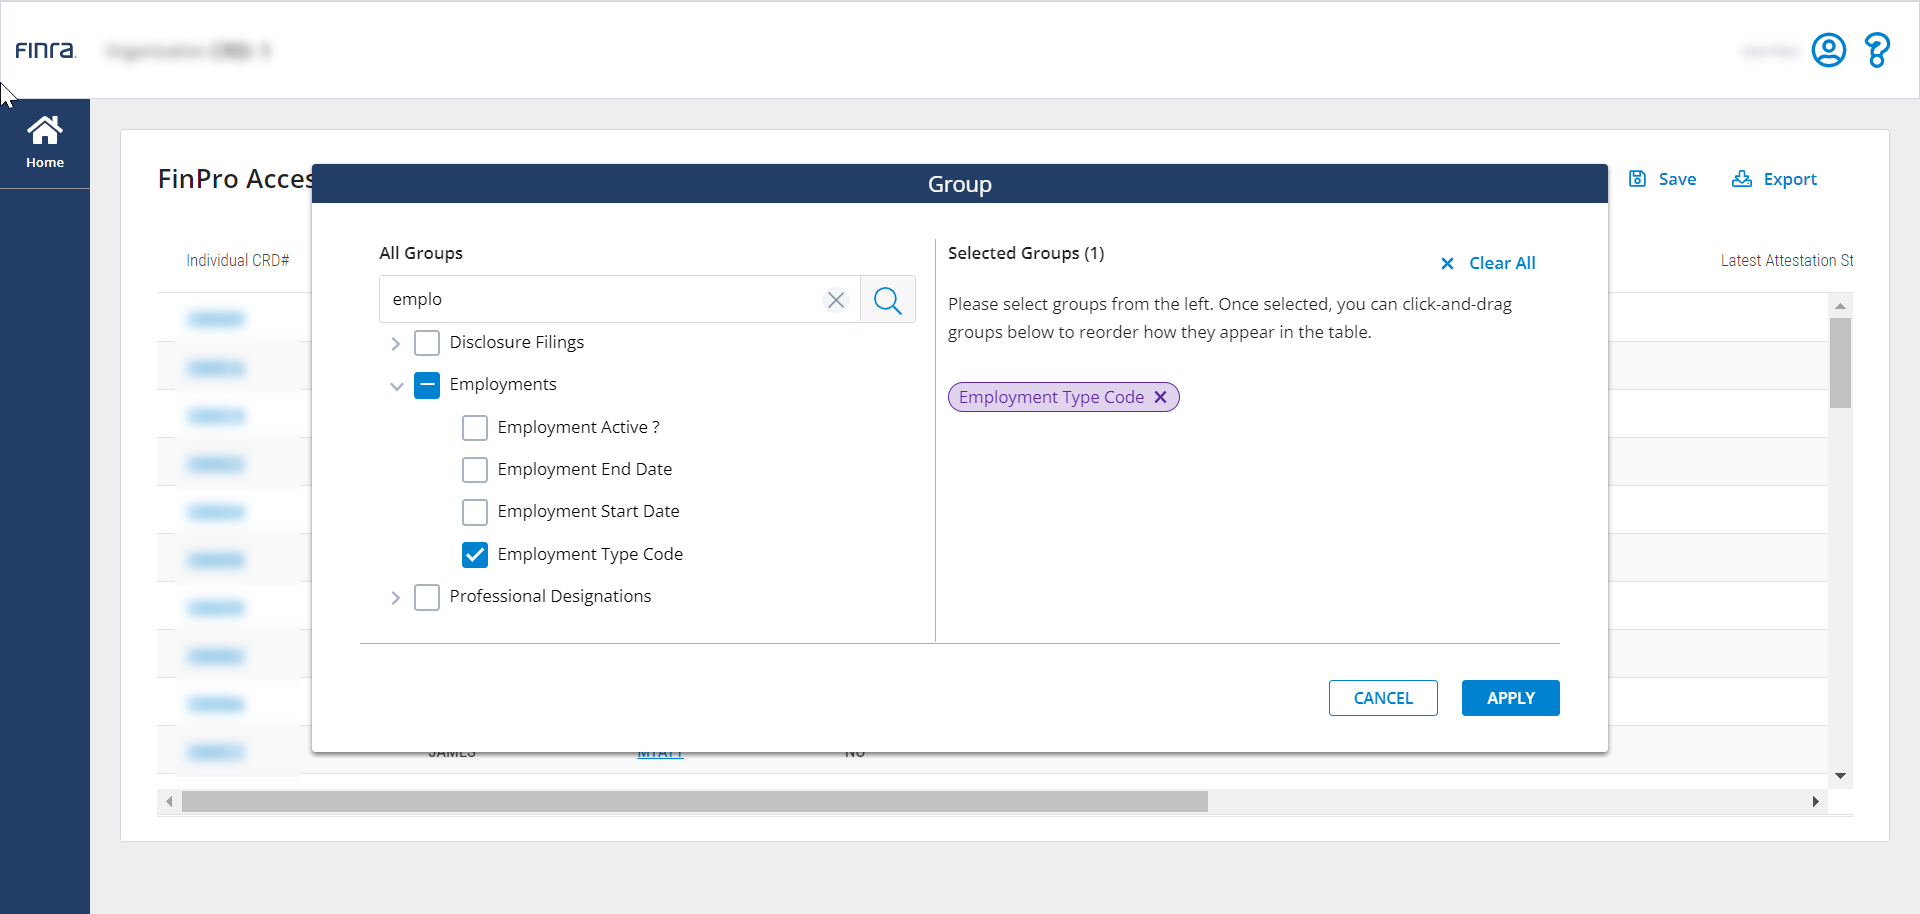Click the FINRA logo
The image size is (1920, 914).
point(45,50)
